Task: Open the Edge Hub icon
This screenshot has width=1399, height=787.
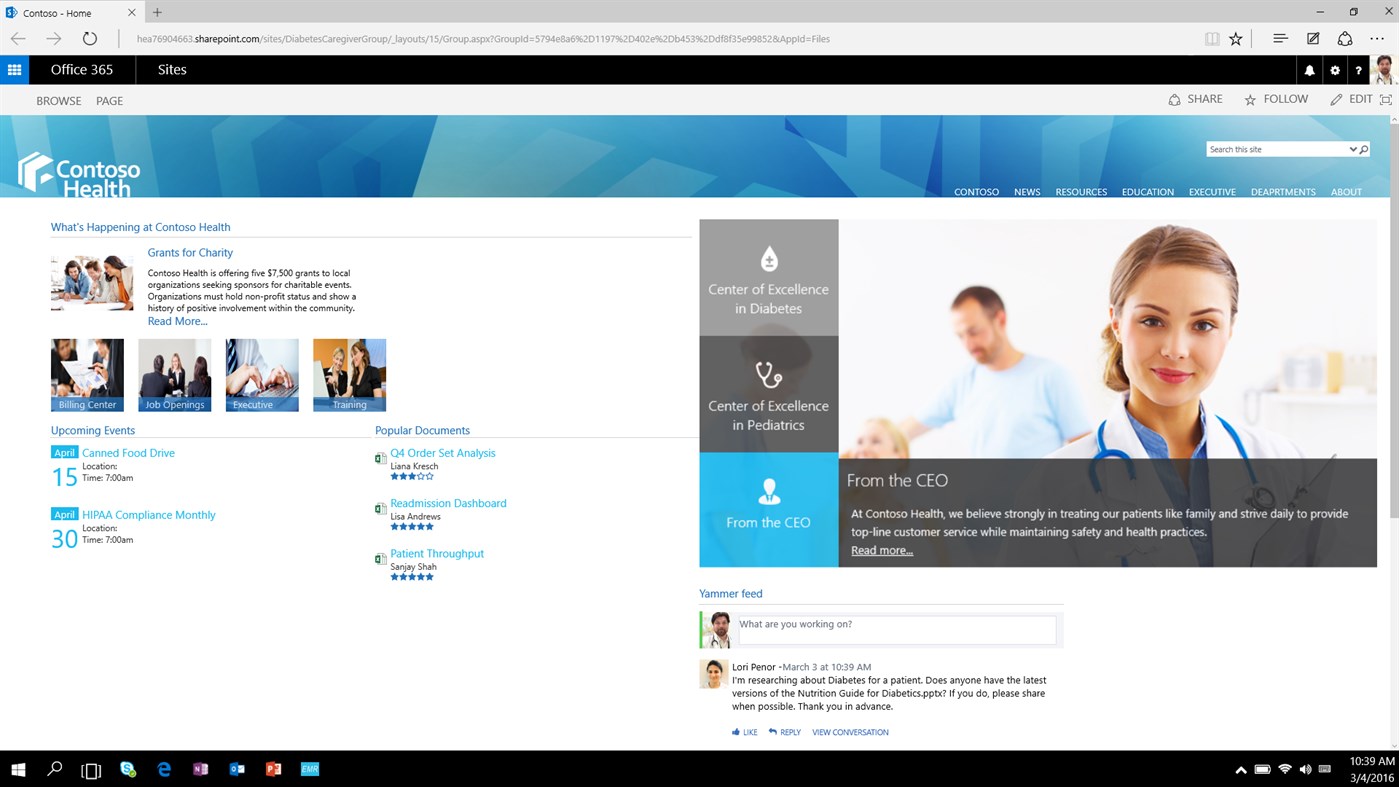Action: pyautogui.click(x=1280, y=39)
